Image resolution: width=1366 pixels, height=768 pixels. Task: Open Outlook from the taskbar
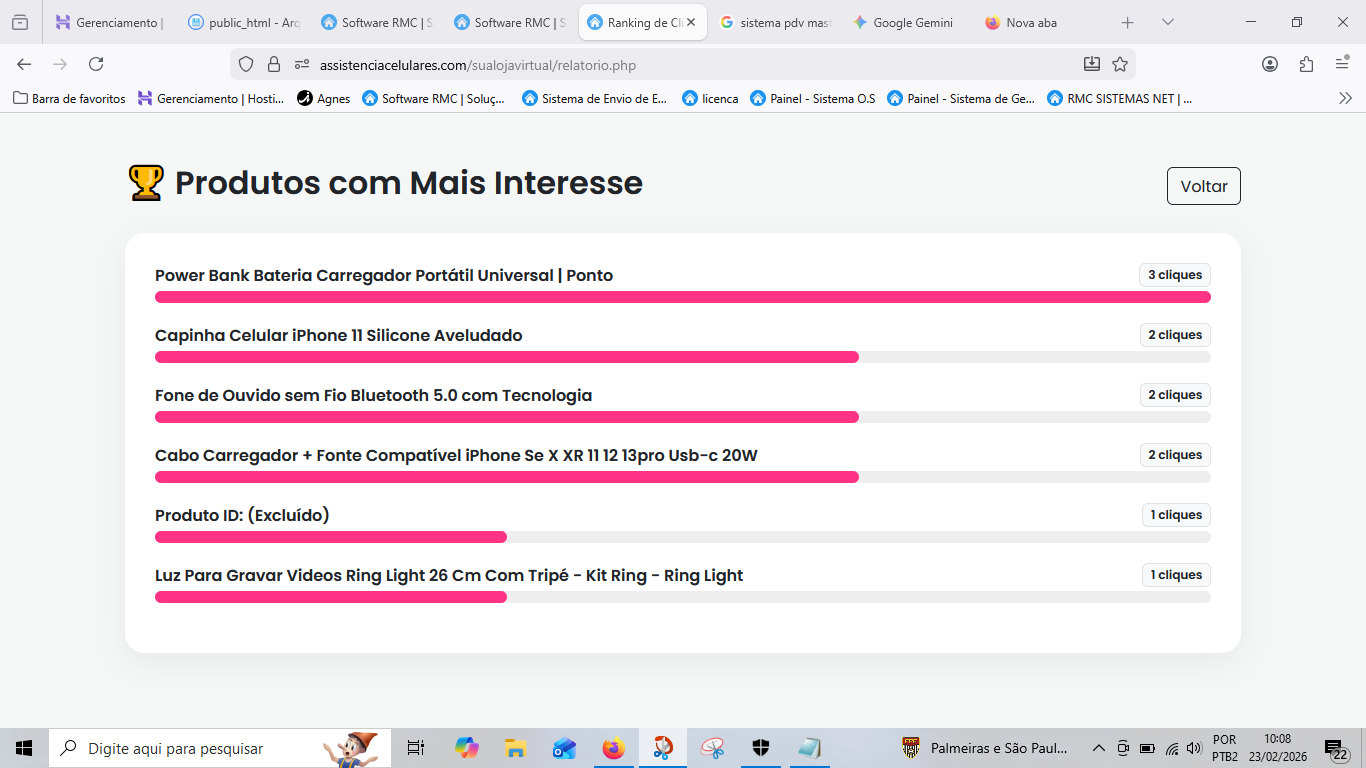(563, 747)
